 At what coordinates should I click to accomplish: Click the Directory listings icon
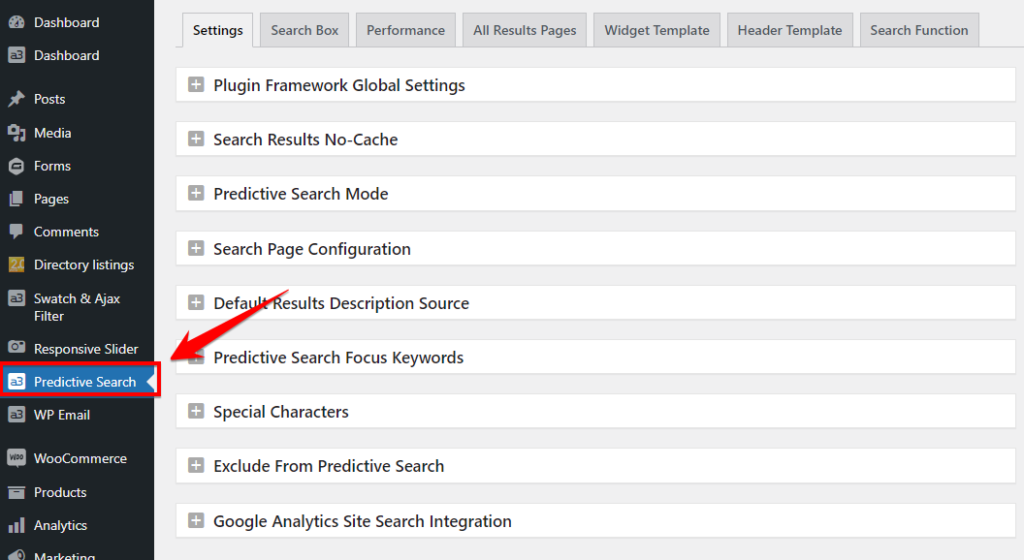(x=16, y=264)
